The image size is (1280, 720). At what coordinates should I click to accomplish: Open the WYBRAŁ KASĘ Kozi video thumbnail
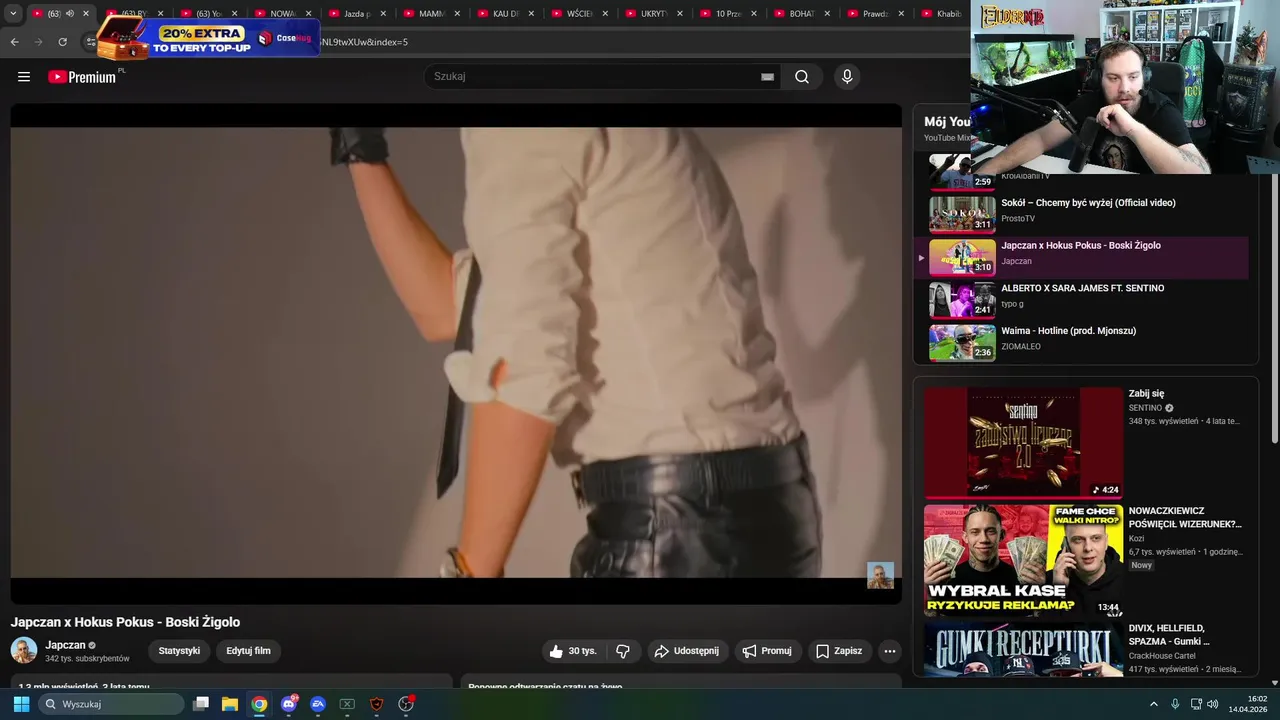(1023, 560)
